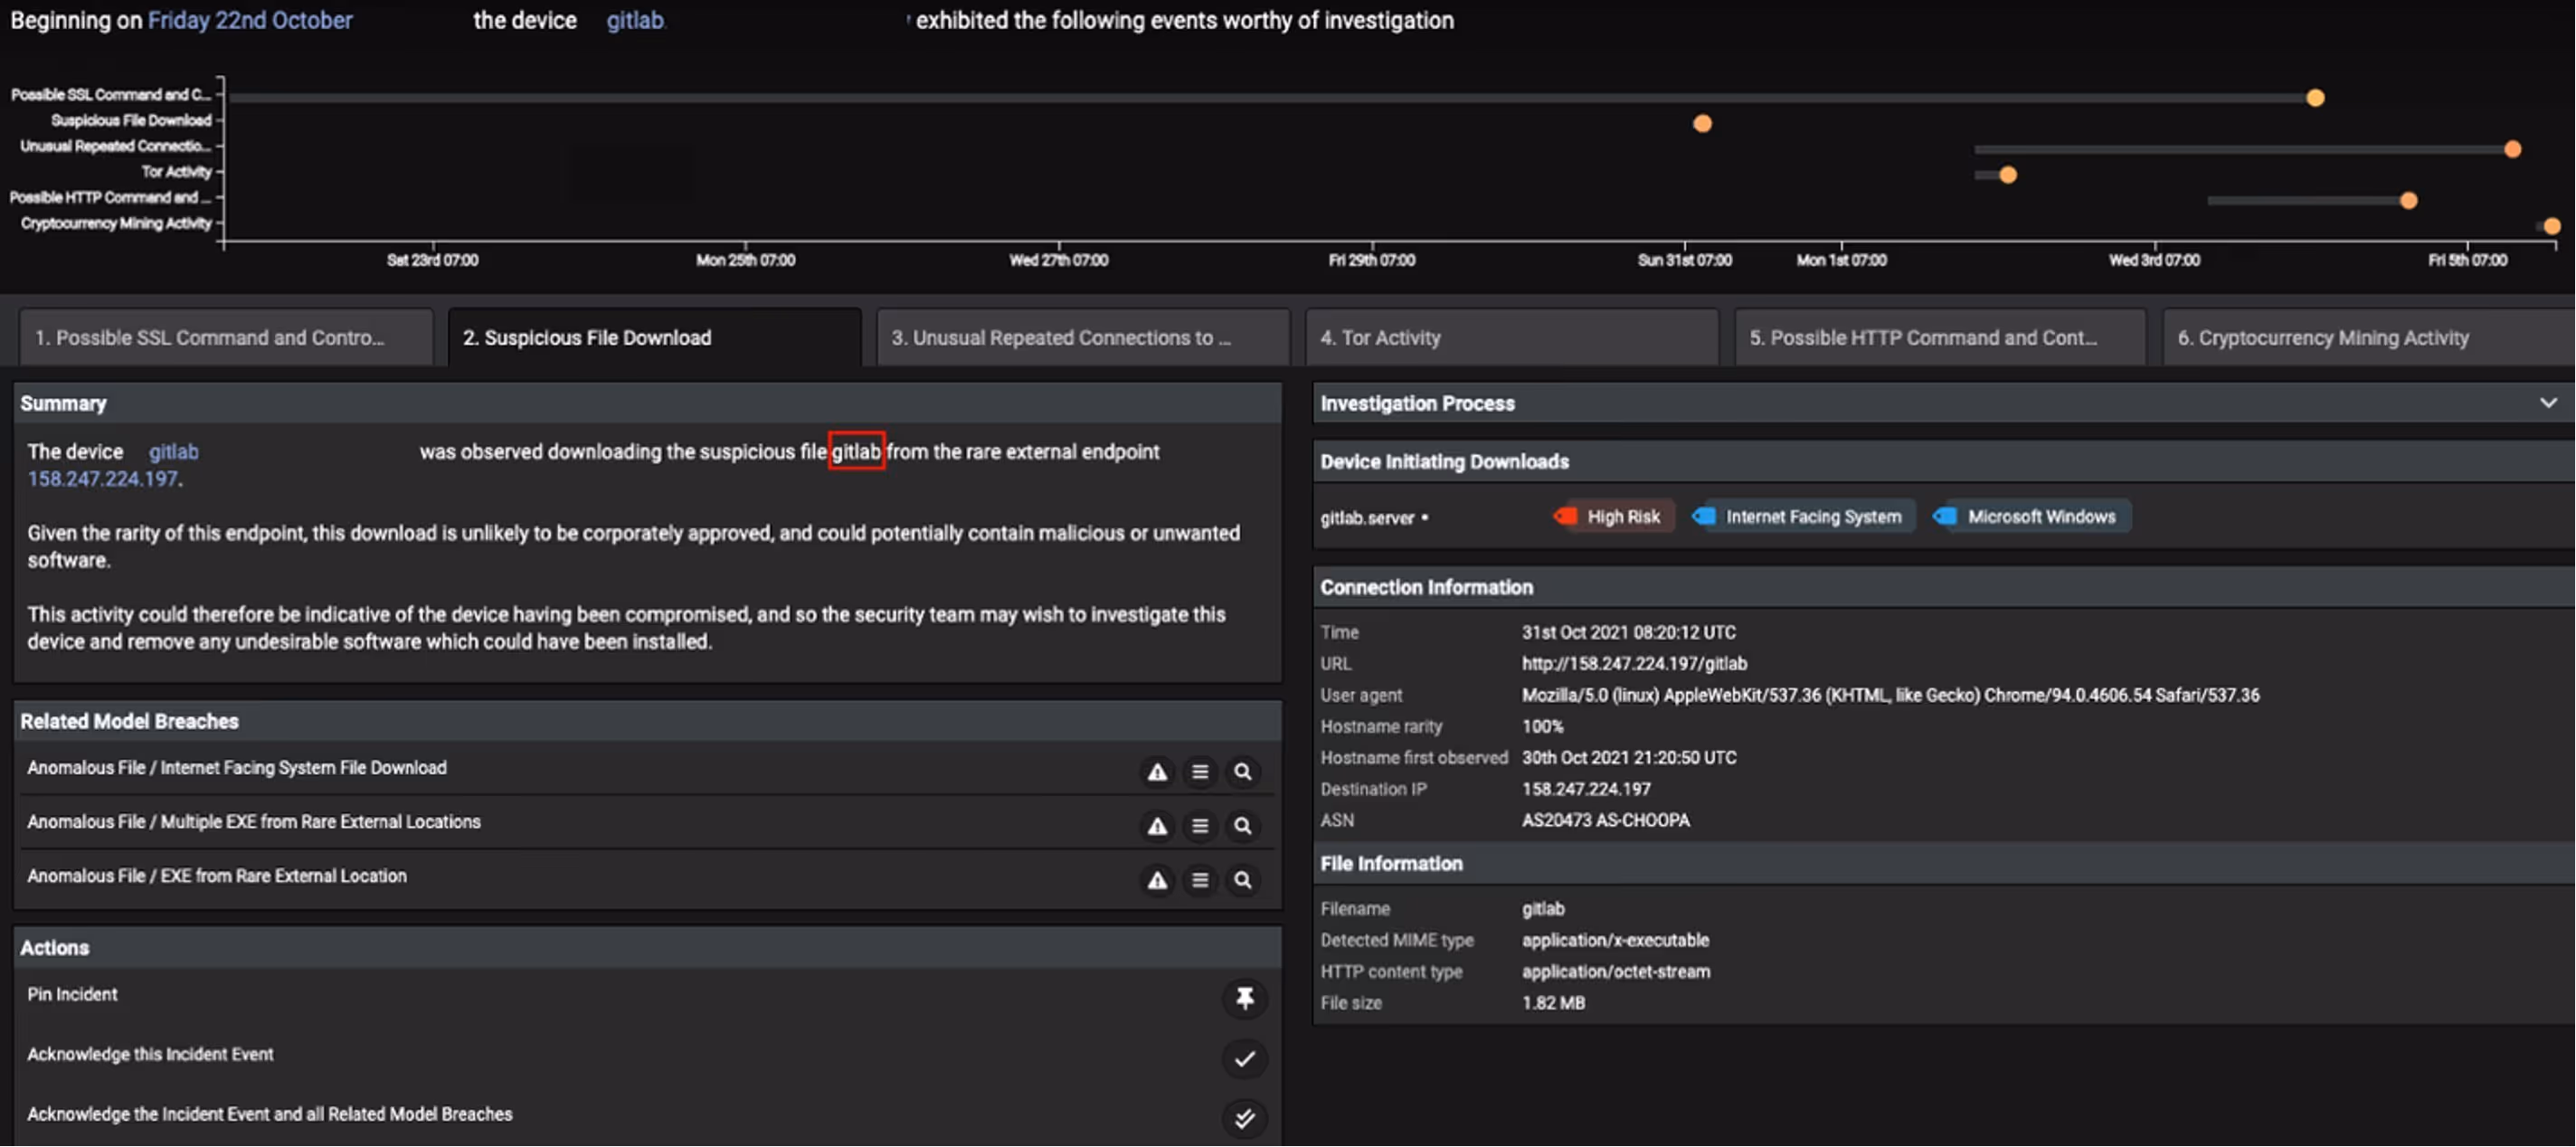Click the Microsoft Windows device tag
Image resolution: width=2576 pixels, height=1147 pixels.
2030,517
